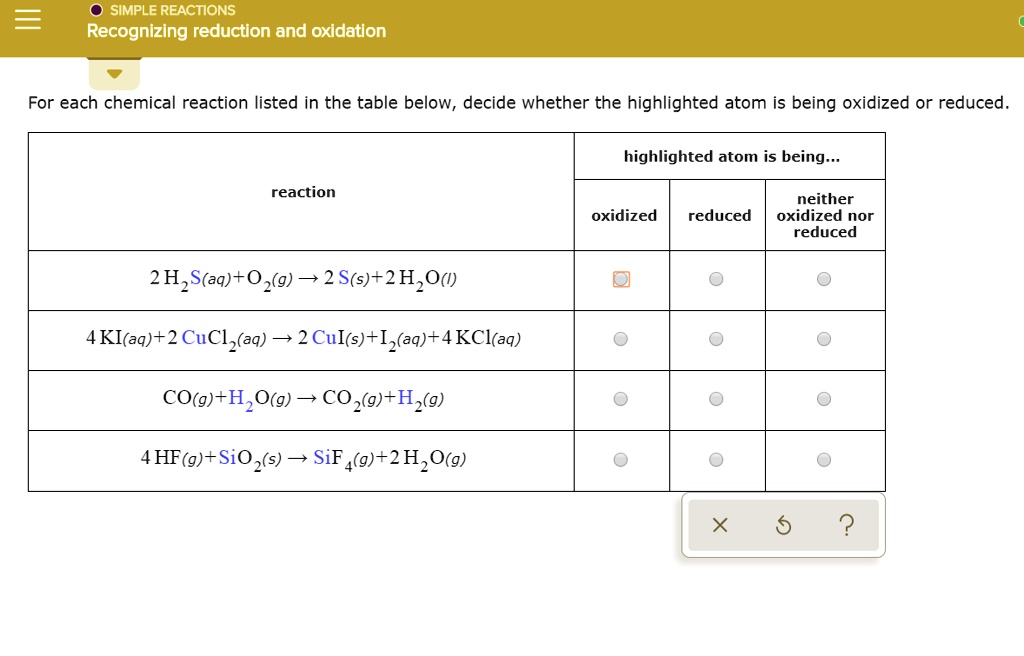Open the question mark help icon
This screenshot has height=656, width=1024.
pos(847,526)
